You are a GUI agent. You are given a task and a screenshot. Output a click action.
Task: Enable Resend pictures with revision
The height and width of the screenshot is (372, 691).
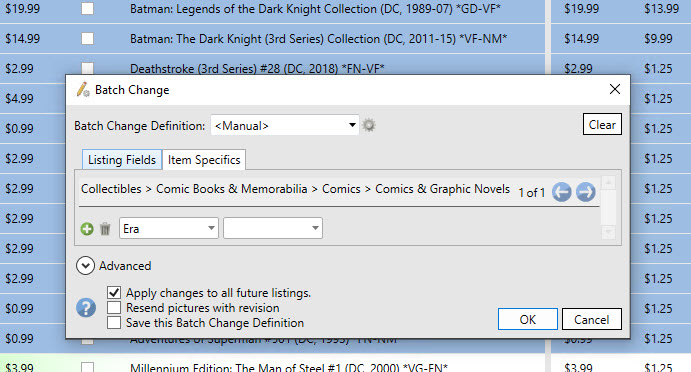pyautogui.click(x=114, y=308)
